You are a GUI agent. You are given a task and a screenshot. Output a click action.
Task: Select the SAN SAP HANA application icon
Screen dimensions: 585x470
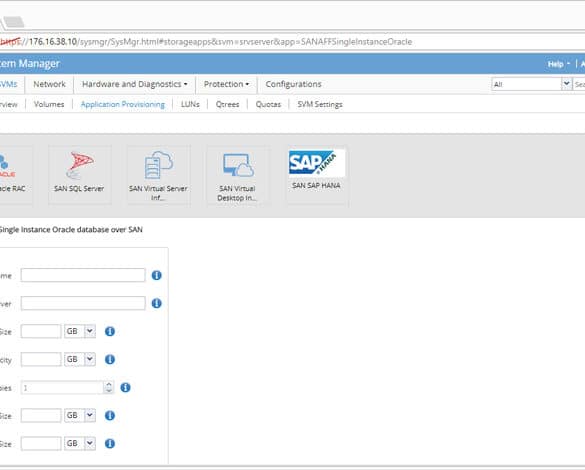click(317, 175)
